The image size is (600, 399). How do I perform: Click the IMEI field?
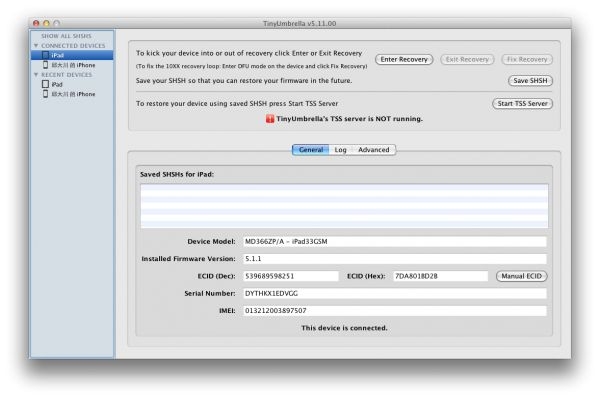(395, 311)
